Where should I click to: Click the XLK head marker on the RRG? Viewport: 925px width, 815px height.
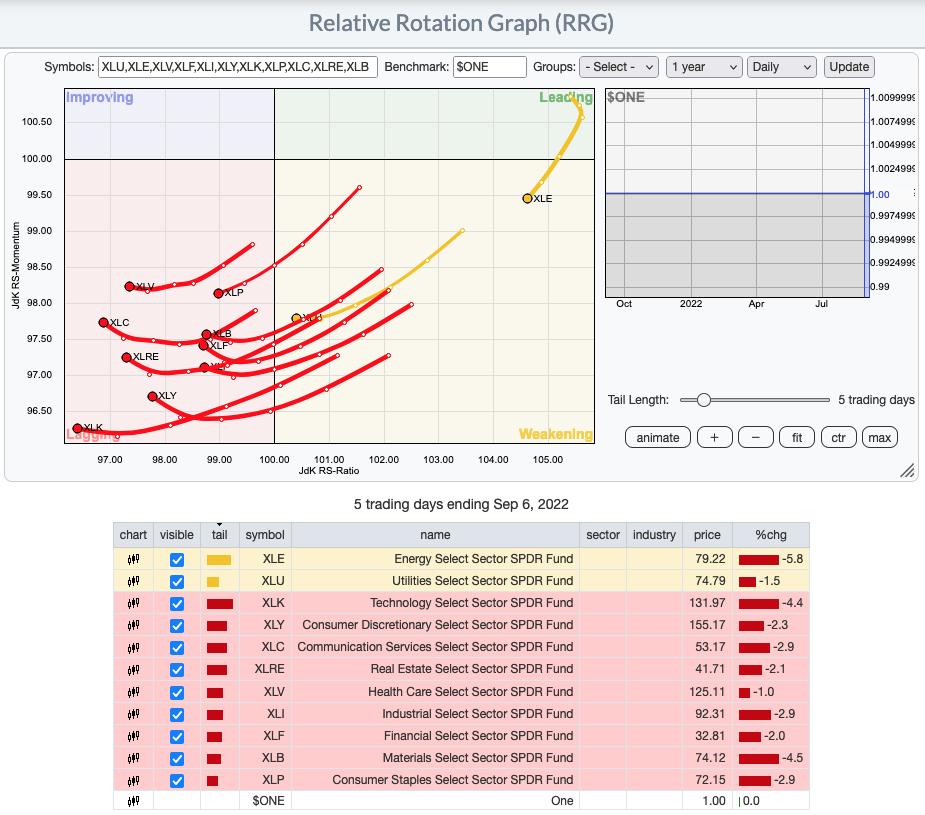77,428
